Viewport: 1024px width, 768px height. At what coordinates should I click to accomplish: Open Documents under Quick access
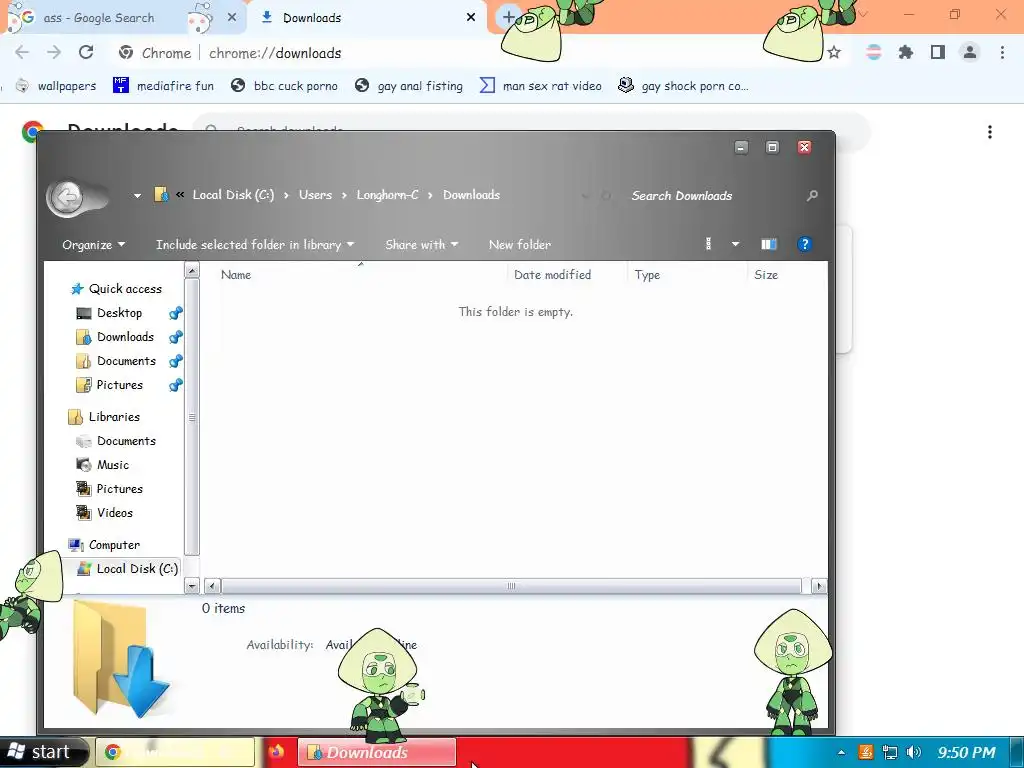coord(116,361)
